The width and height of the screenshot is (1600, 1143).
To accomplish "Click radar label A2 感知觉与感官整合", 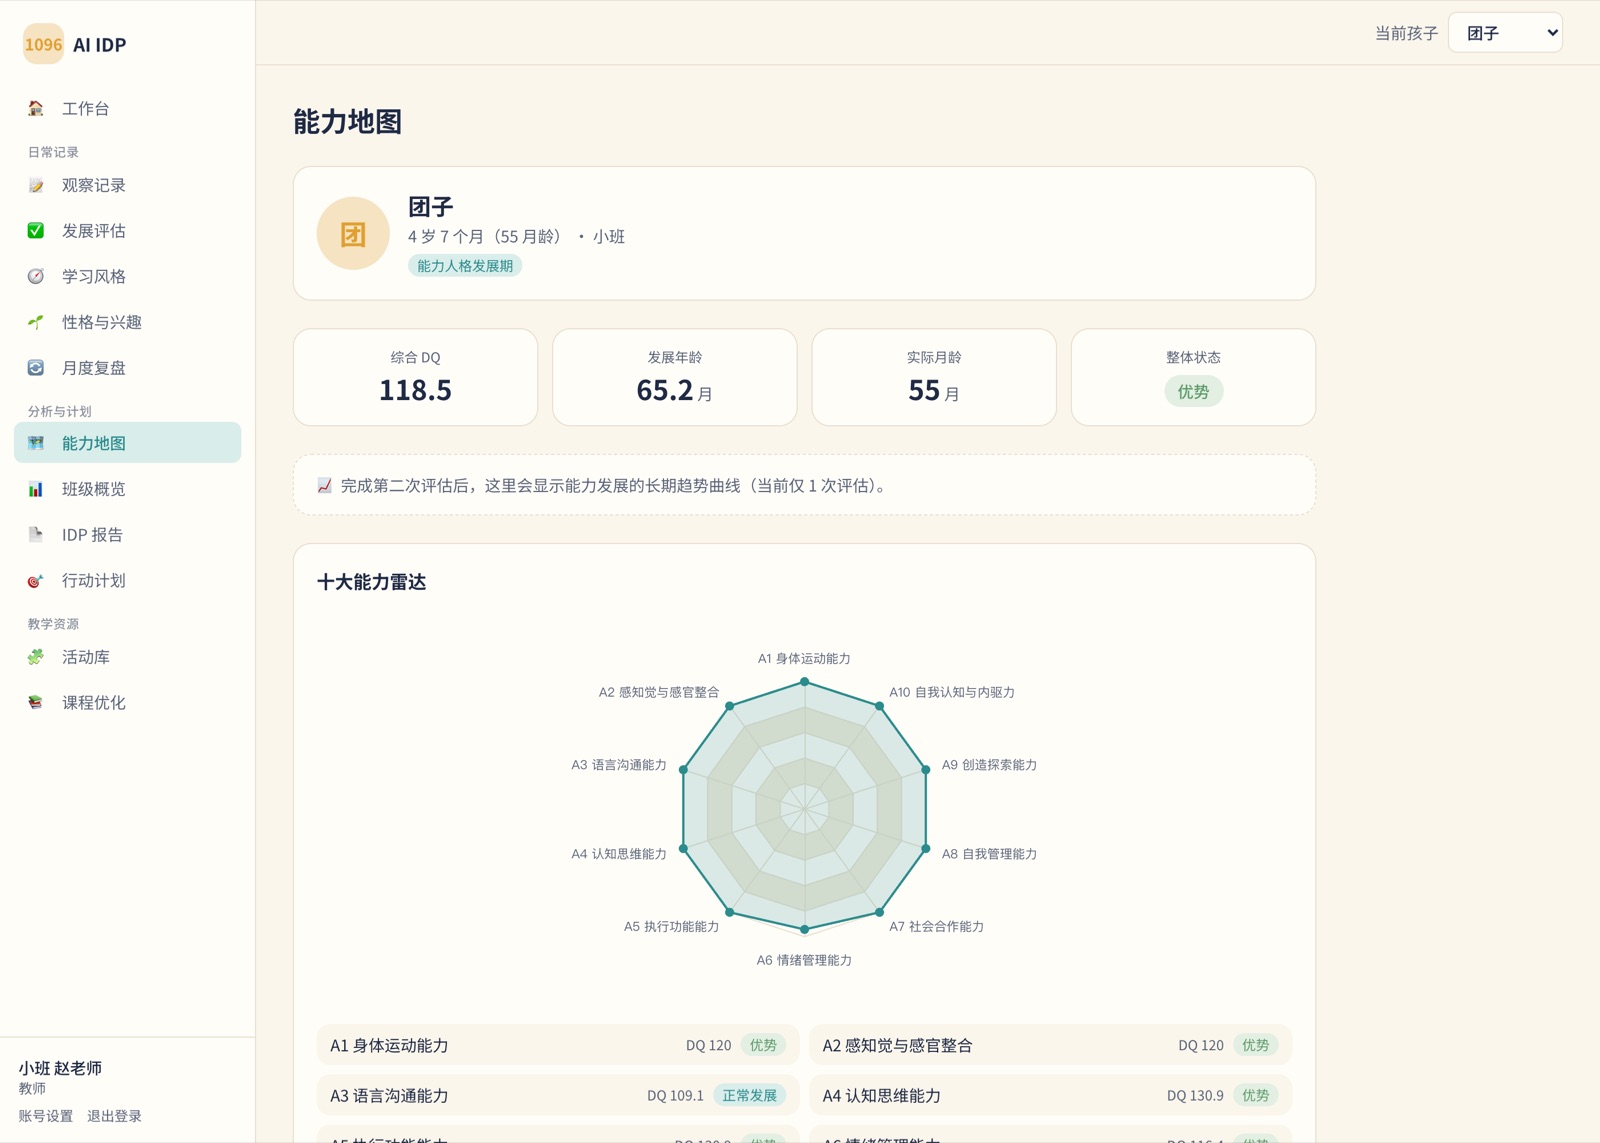I will pyautogui.click(x=659, y=692).
